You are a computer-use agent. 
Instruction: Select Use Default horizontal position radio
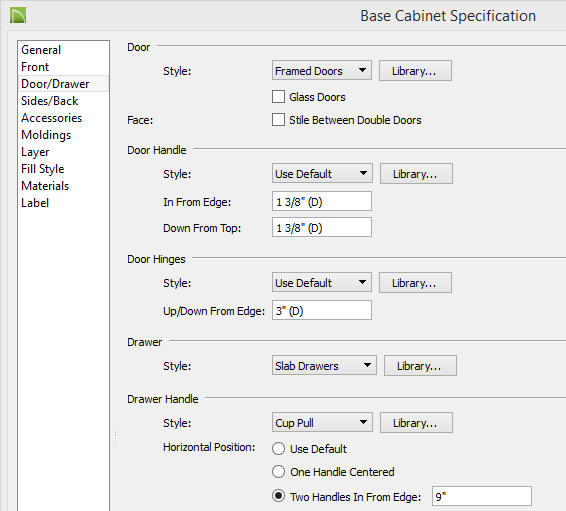pos(278,449)
